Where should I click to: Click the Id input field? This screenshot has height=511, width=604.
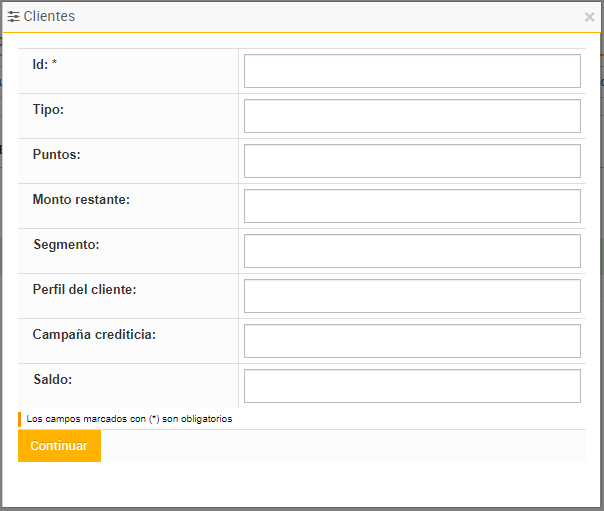pyautogui.click(x=412, y=71)
